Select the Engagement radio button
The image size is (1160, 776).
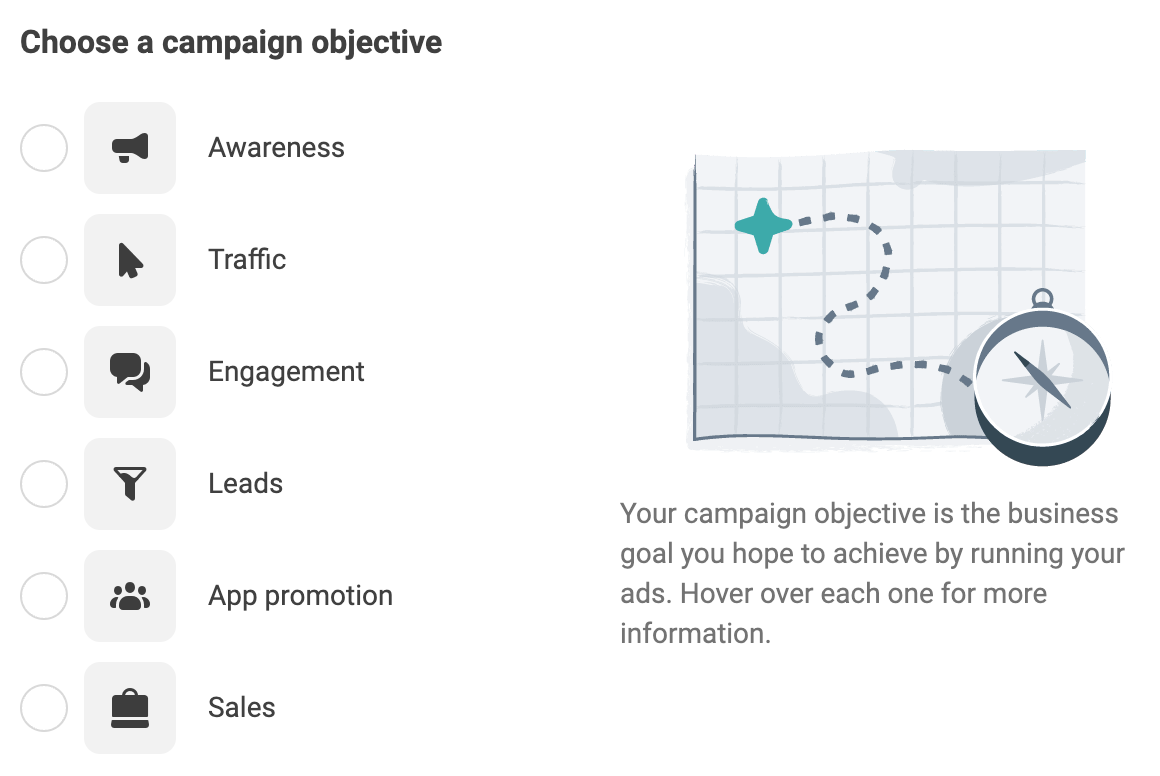(44, 372)
